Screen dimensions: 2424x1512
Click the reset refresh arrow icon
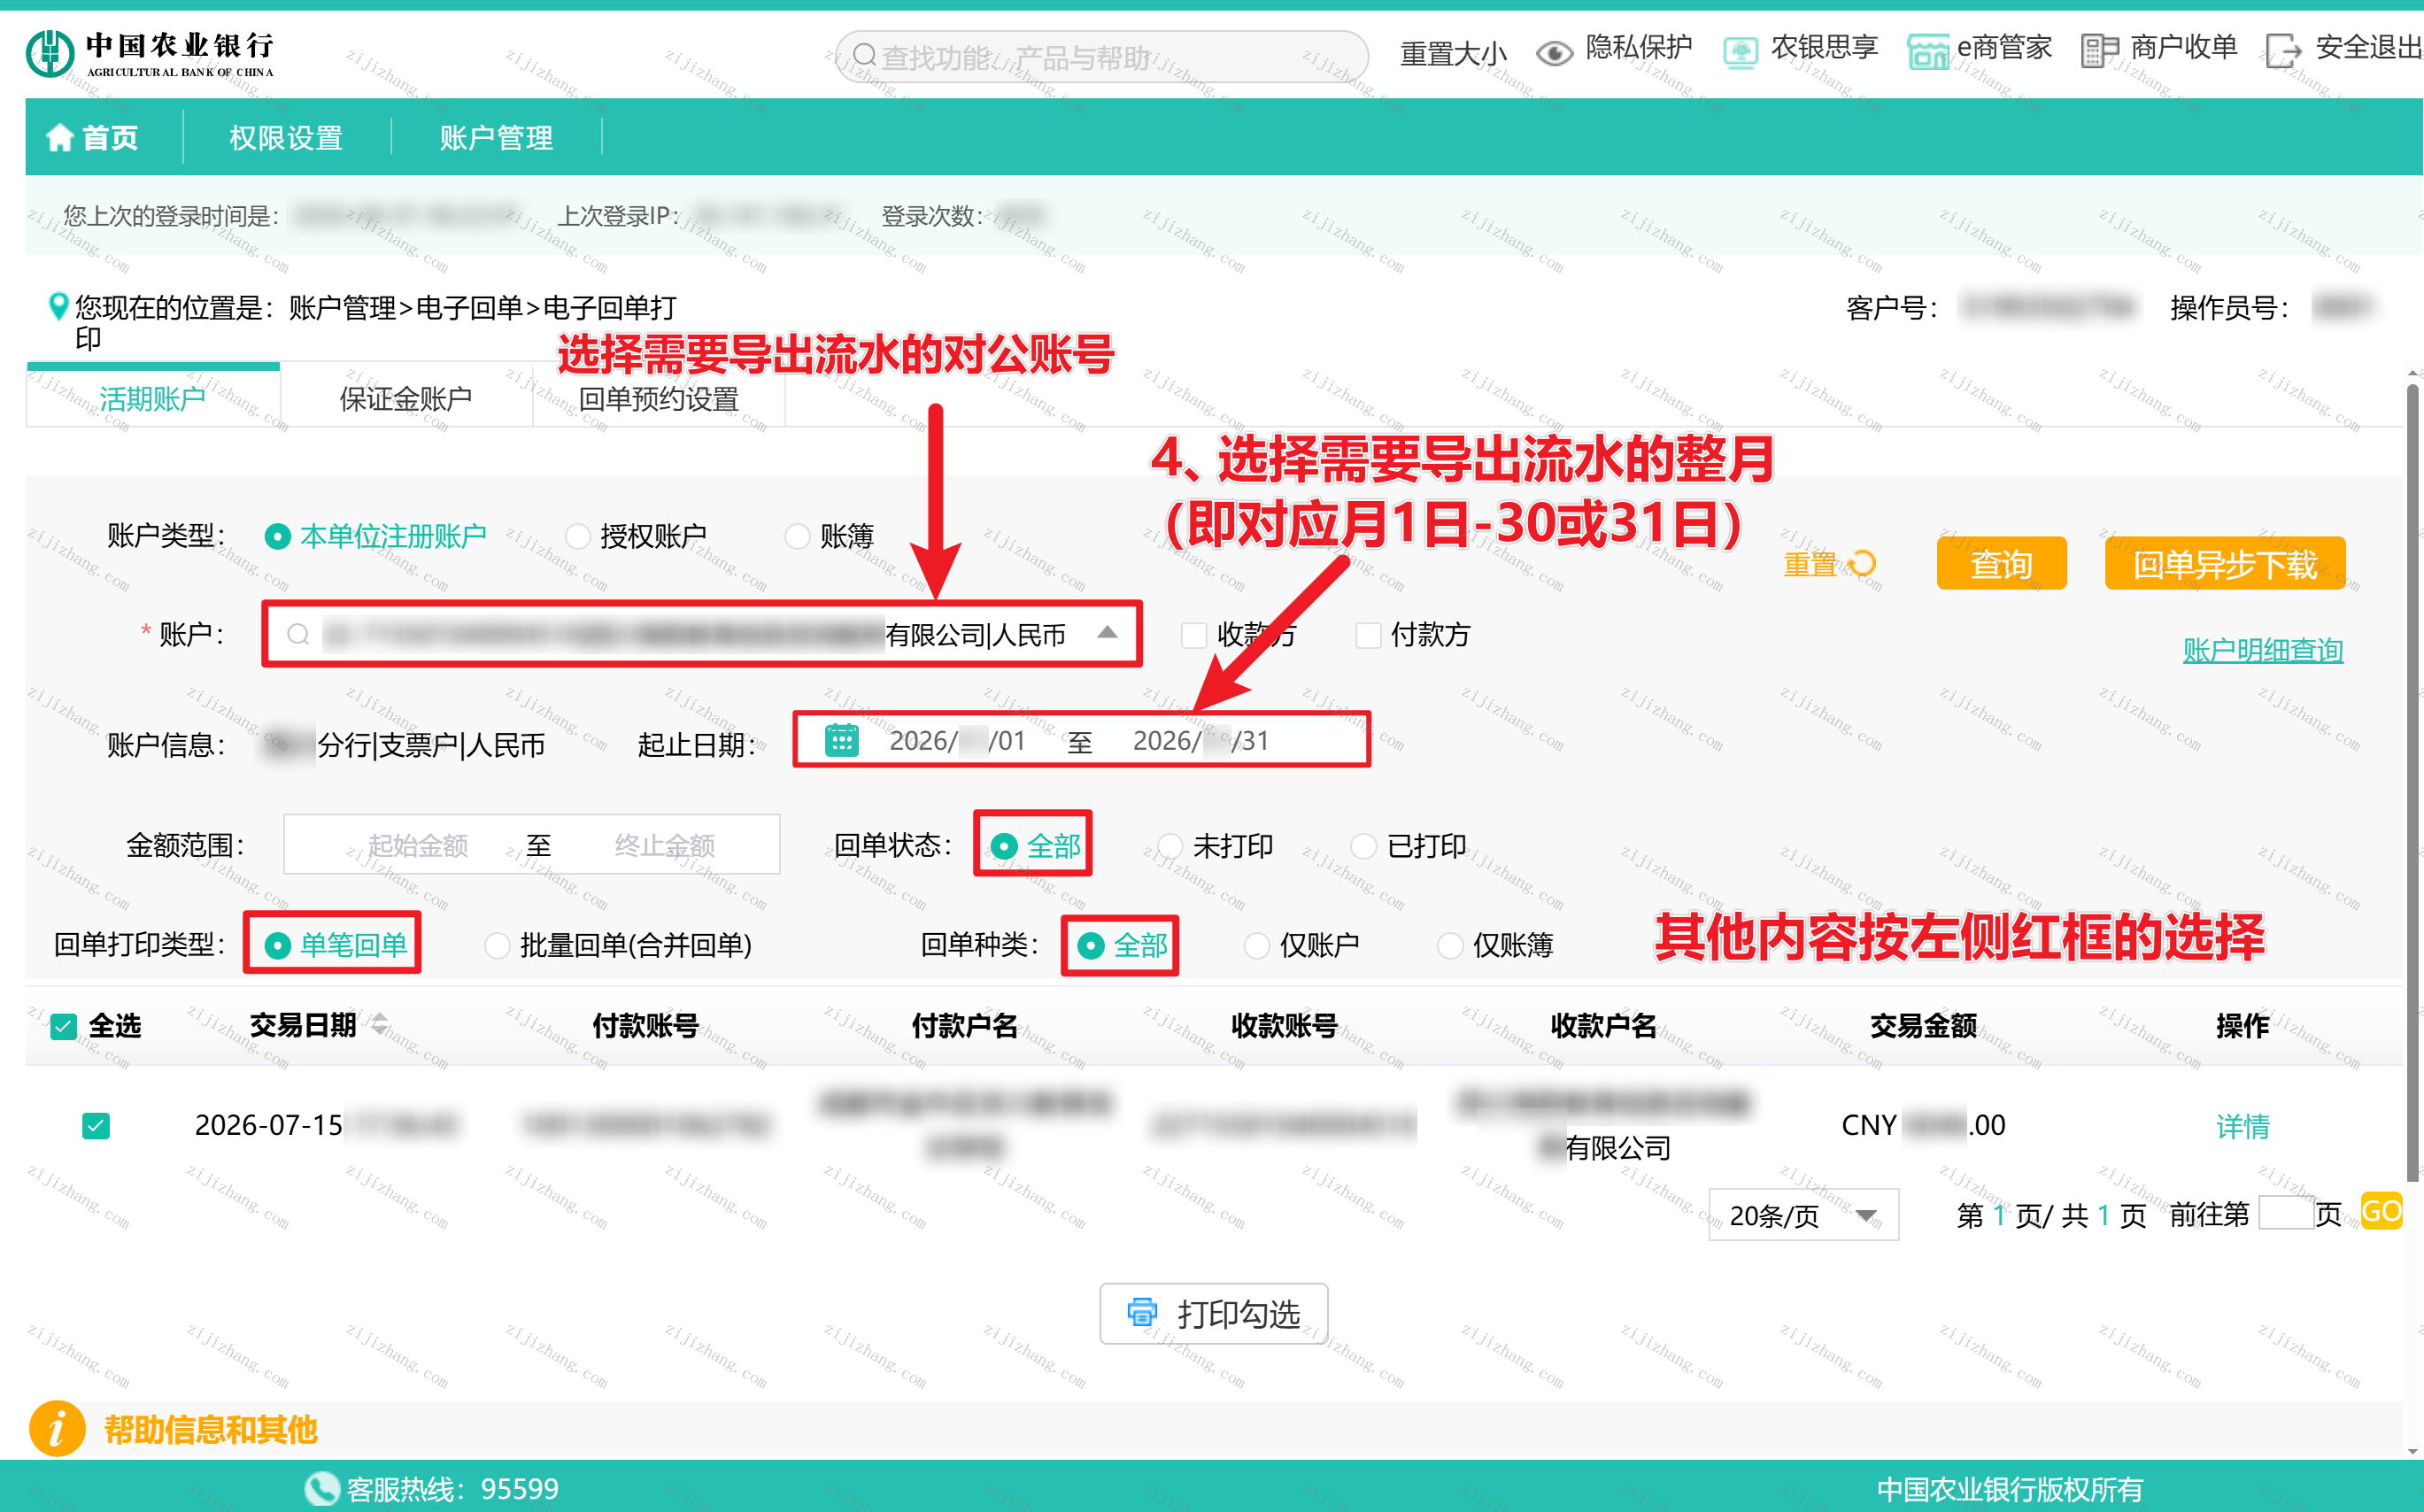pos(1862,564)
